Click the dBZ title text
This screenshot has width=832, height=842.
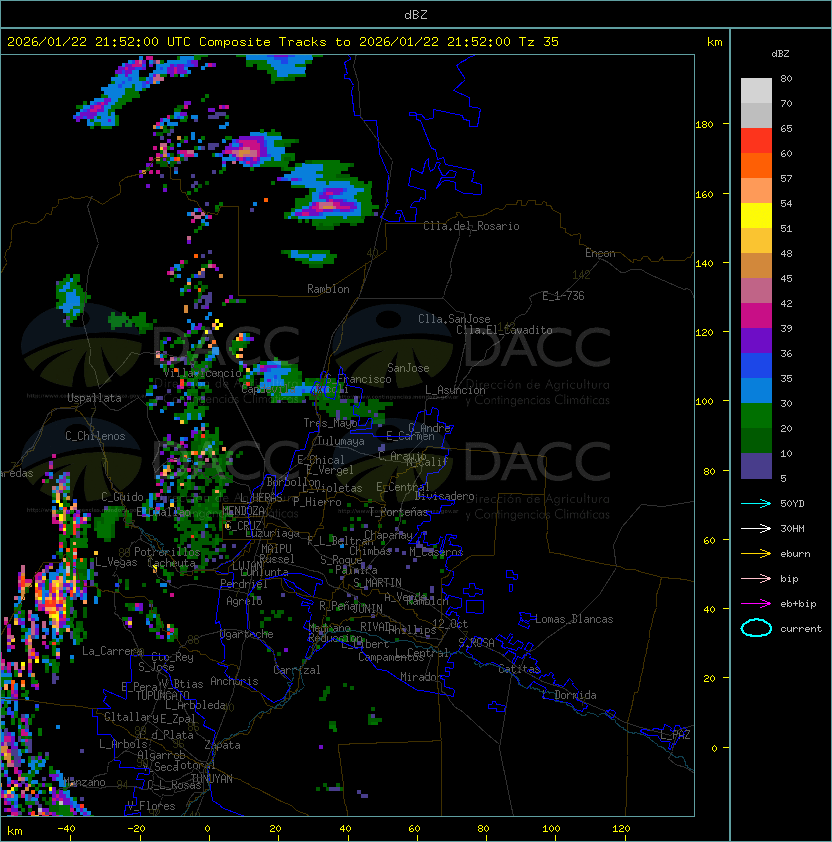coord(416,14)
